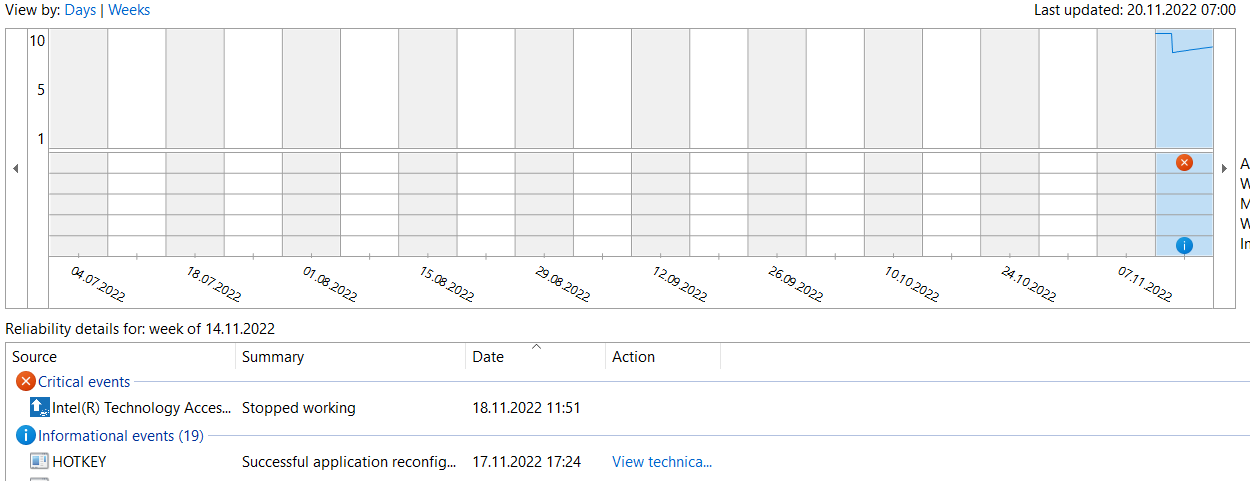Click the red Critical events group icon
The image size is (1250, 481).
coord(26,382)
